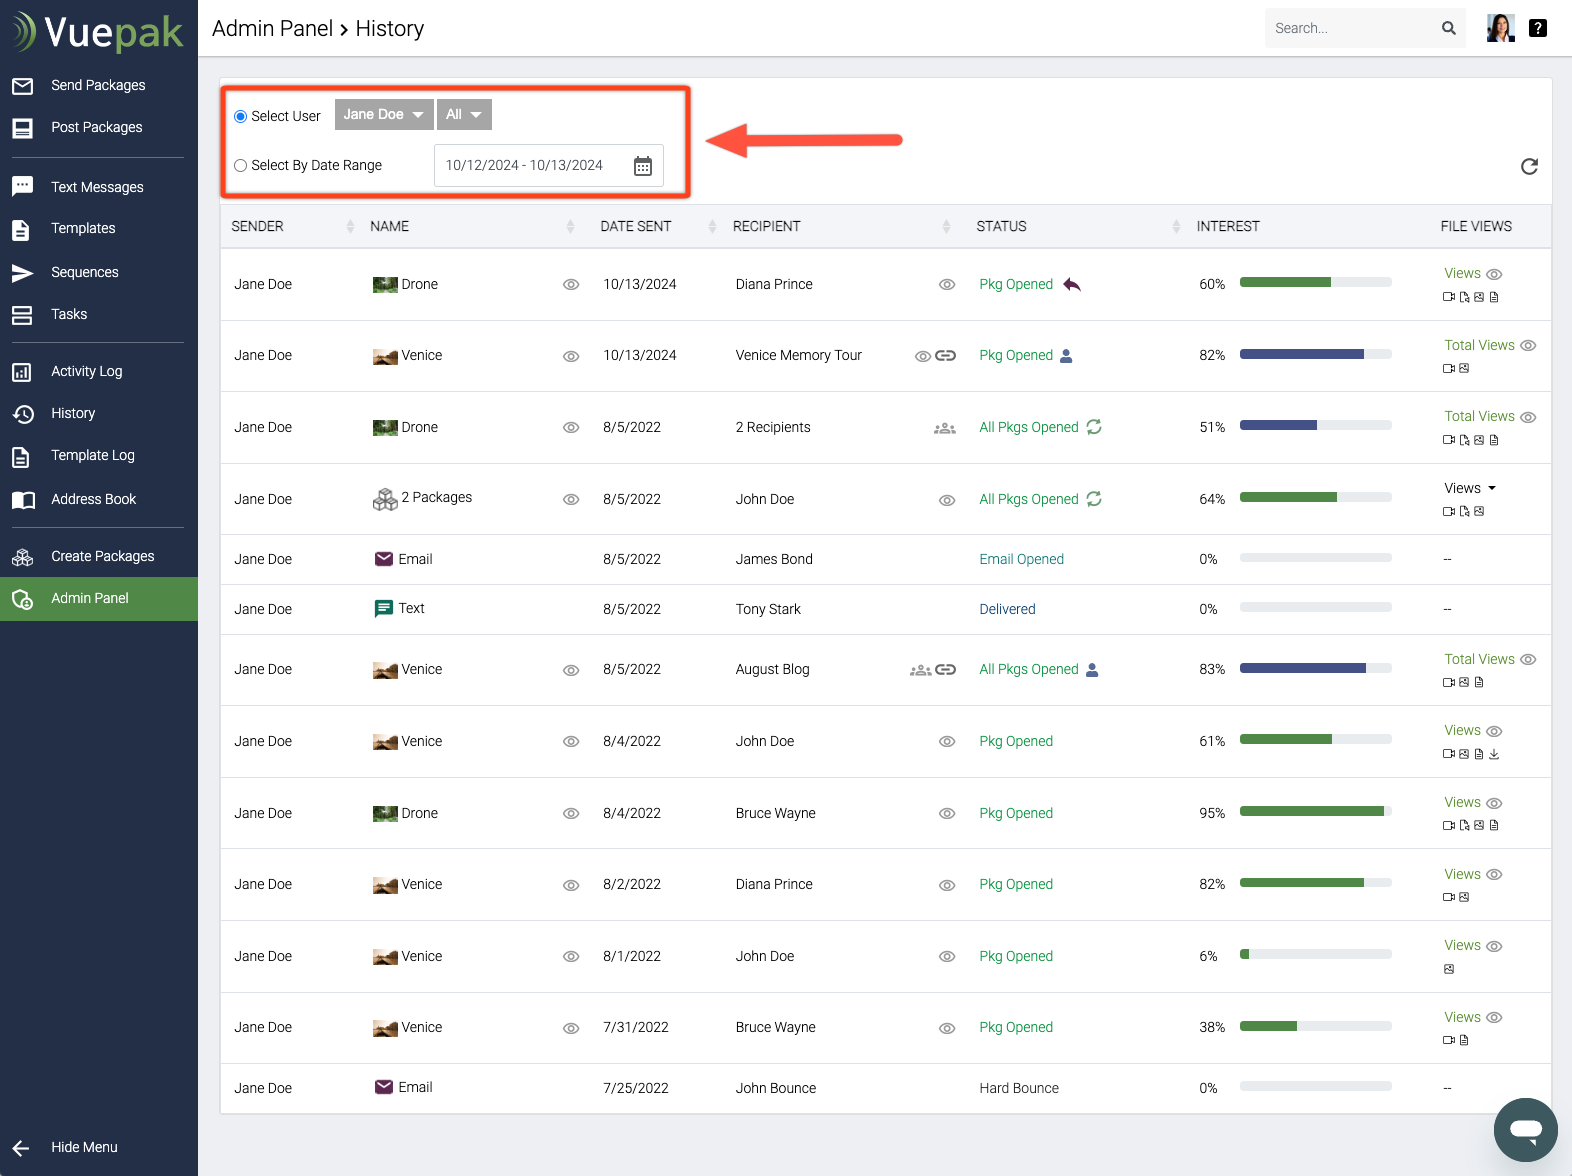Expand the 'All' filter dropdown
The width and height of the screenshot is (1572, 1176).
tap(463, 115)
